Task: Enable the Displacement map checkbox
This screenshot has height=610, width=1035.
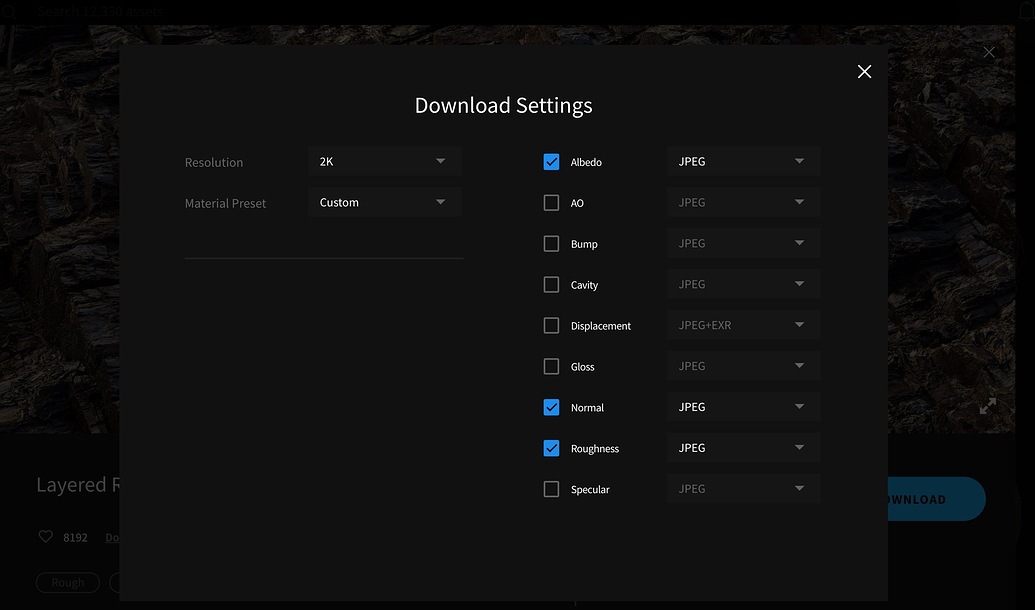Action: (551, 325)
